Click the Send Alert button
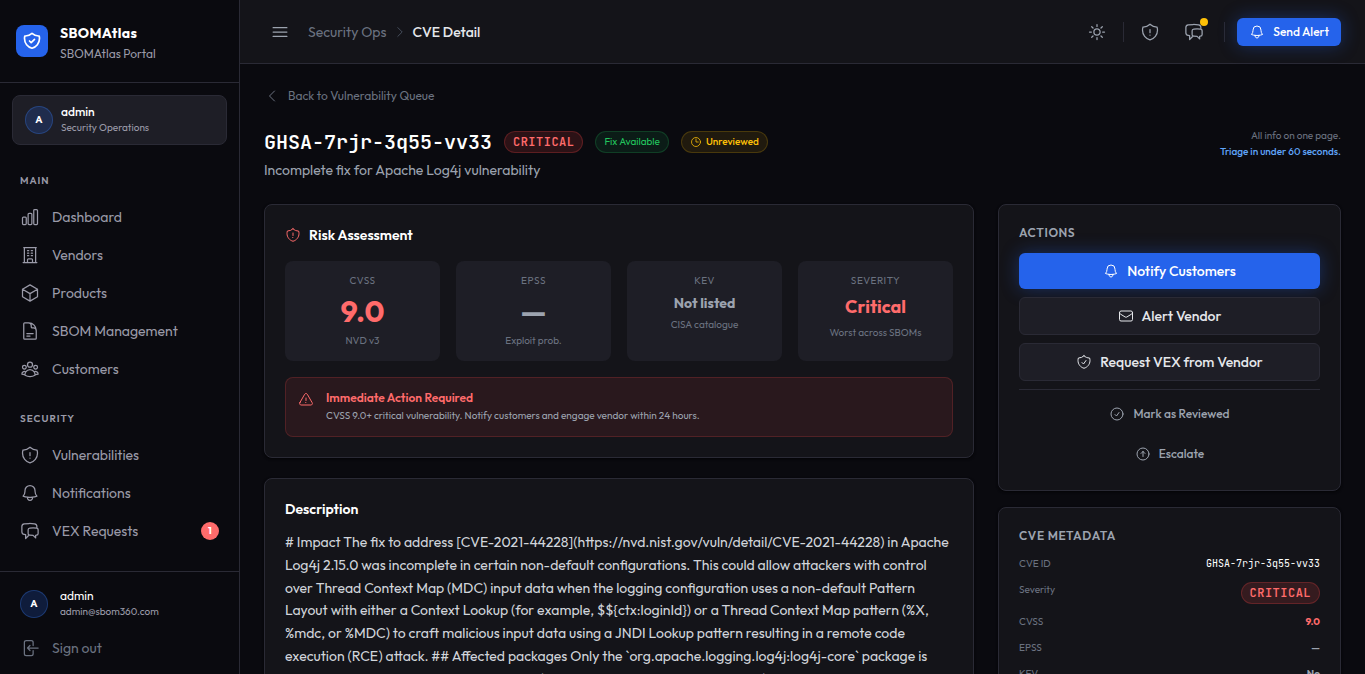 point(1288,32)
